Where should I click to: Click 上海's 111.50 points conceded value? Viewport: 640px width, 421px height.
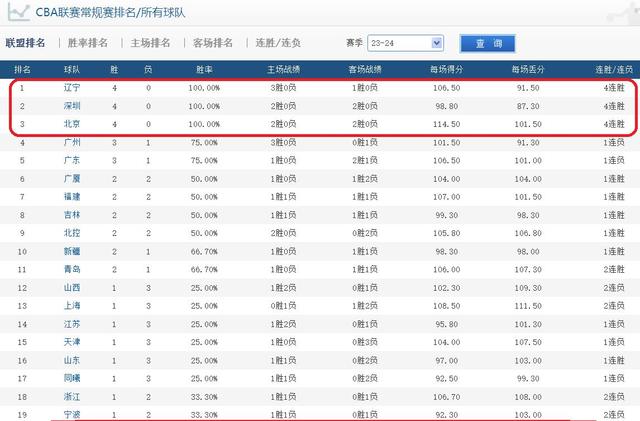pos(528,306)
